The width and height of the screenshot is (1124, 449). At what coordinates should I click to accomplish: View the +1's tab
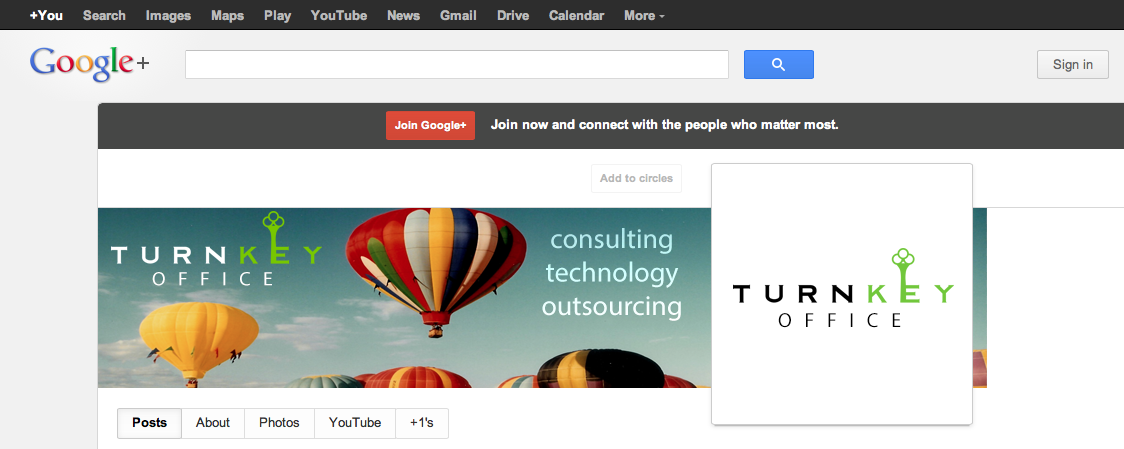point(422,423)
